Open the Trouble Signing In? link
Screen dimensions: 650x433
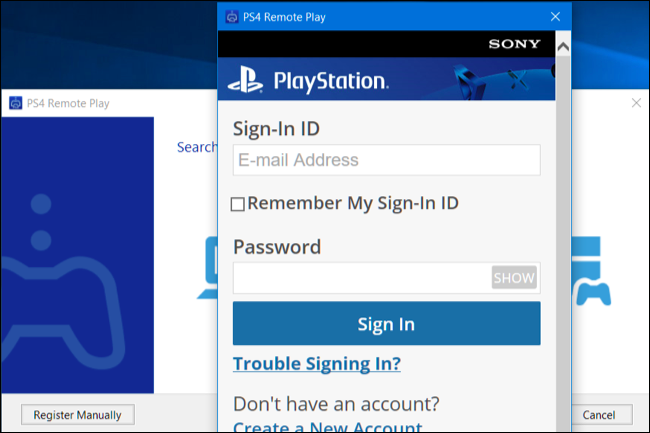click(317, 363)
